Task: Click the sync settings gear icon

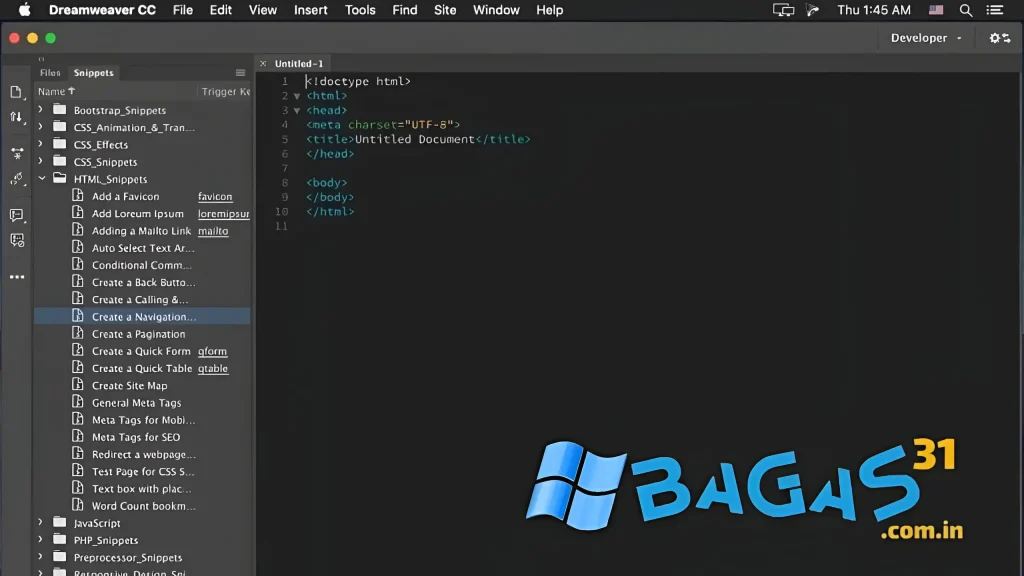Action: 999,38
